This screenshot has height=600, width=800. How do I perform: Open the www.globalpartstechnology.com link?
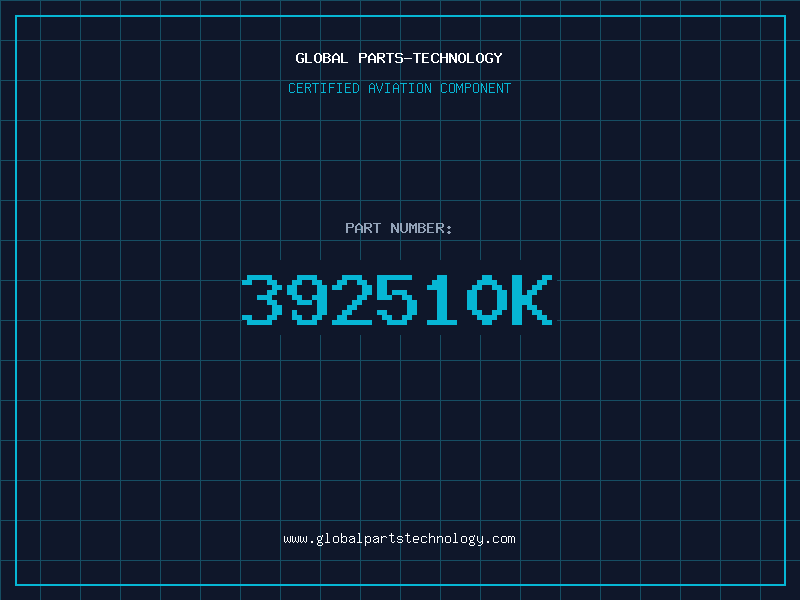tap(399, 539)
